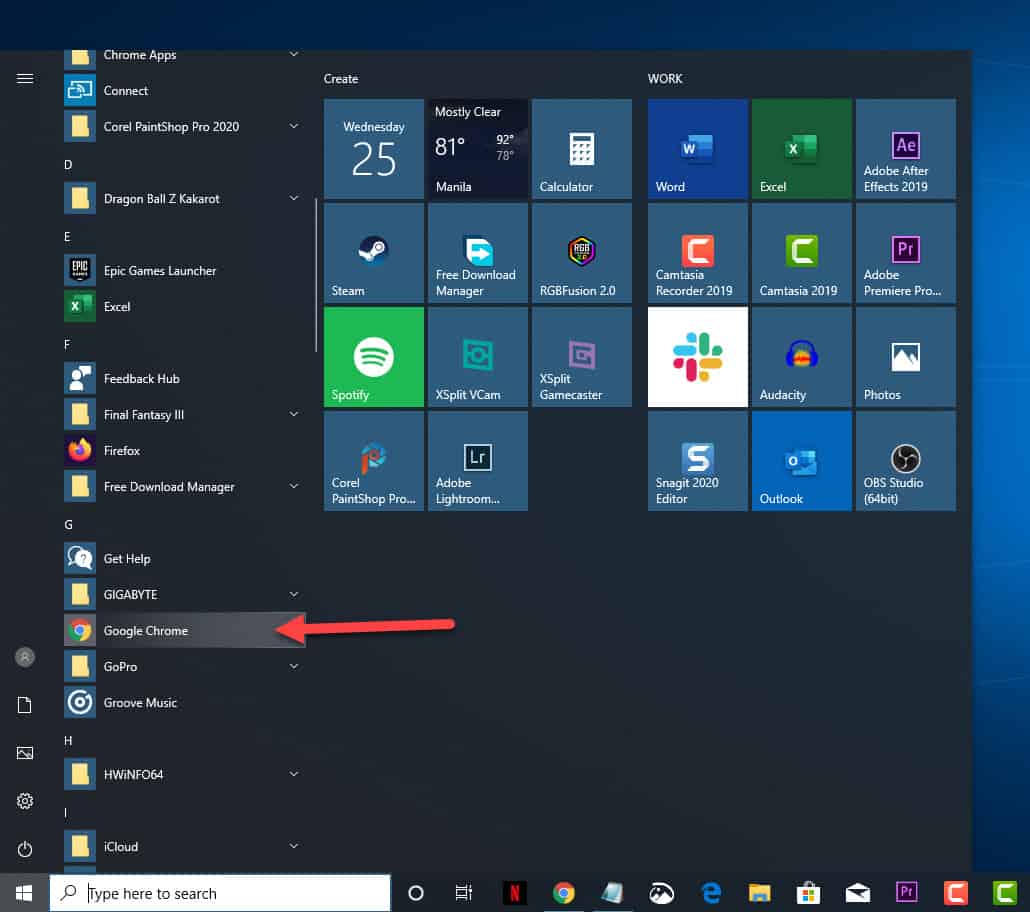The width and height of the screenshot is (1030, 912).
Task: Switch to Chrome on the taskbar
Action: pos(564,893)
